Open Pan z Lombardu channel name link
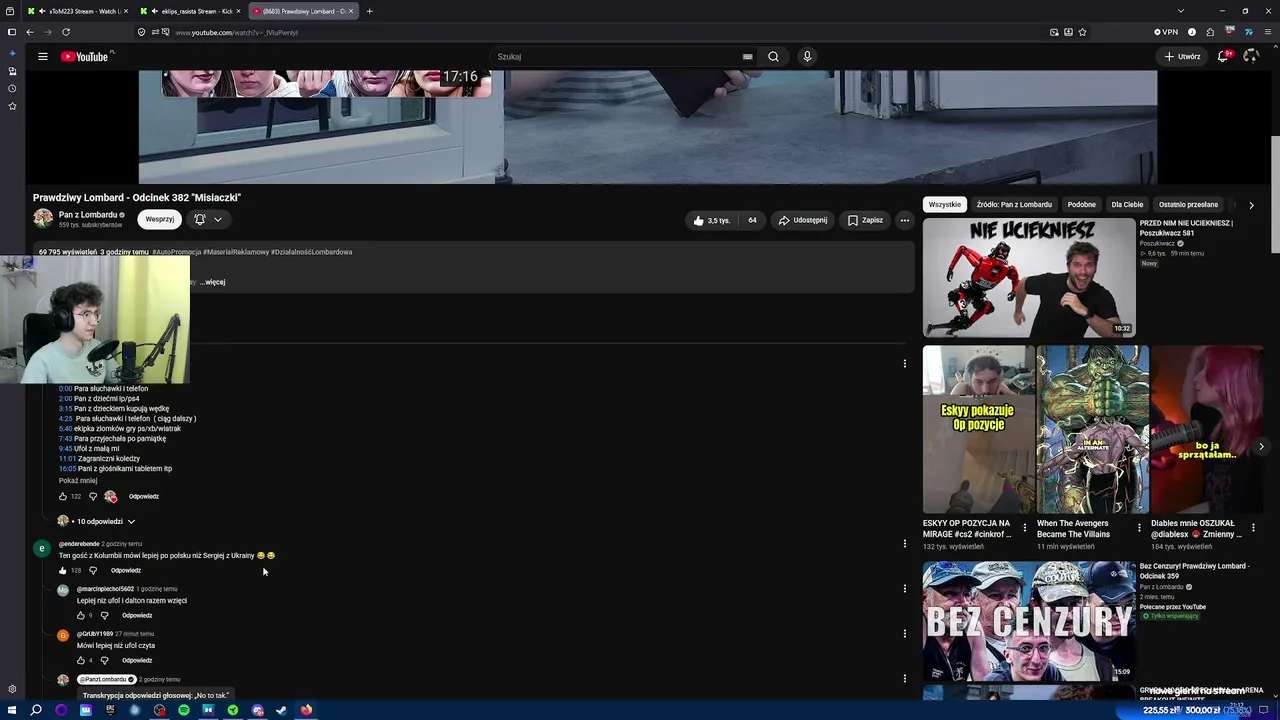Image resolution: width=1280 pixels, height=720 pixels. 89,215
